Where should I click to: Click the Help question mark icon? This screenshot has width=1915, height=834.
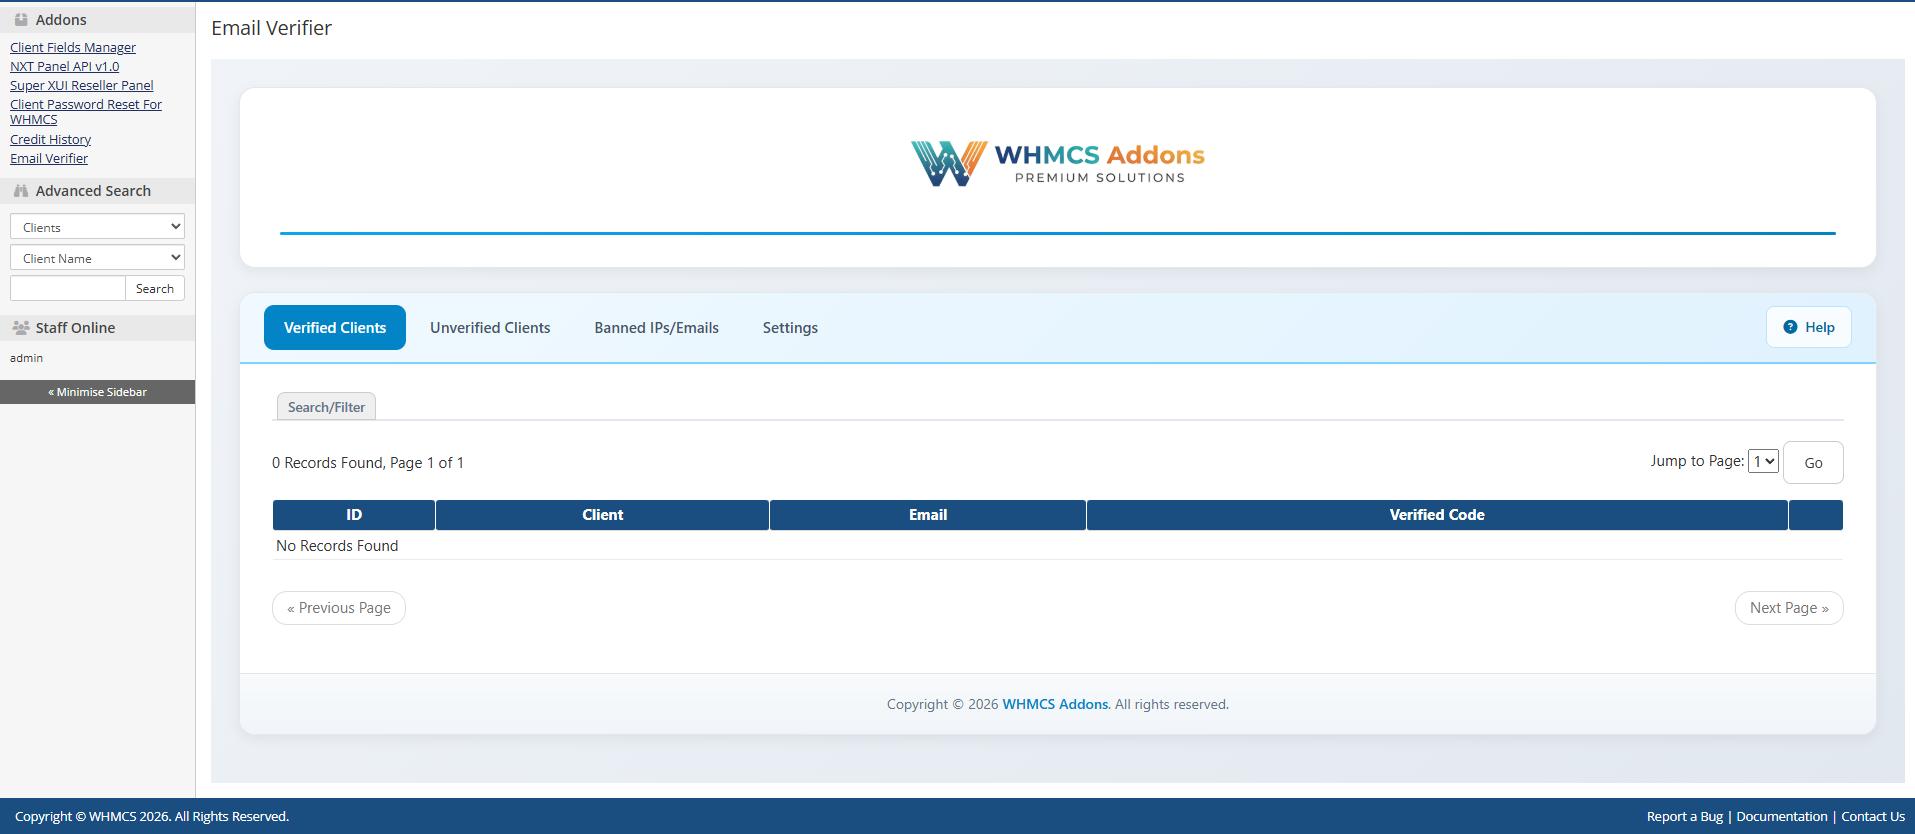[x=1790, y=327]
